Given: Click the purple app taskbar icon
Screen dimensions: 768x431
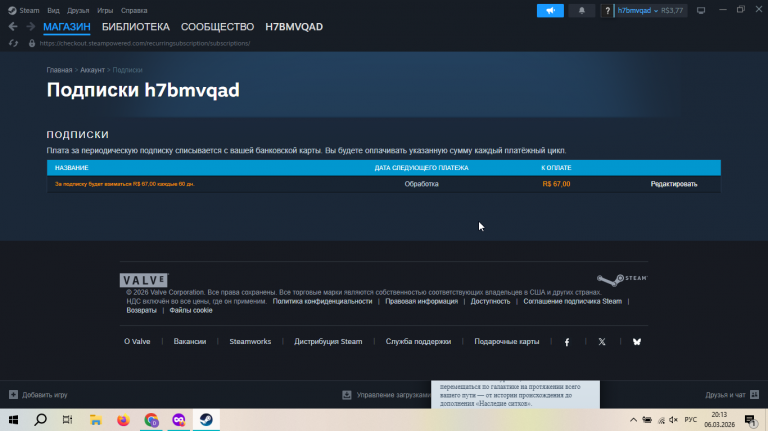Looking at the screenshot, I should coord(179,420).
